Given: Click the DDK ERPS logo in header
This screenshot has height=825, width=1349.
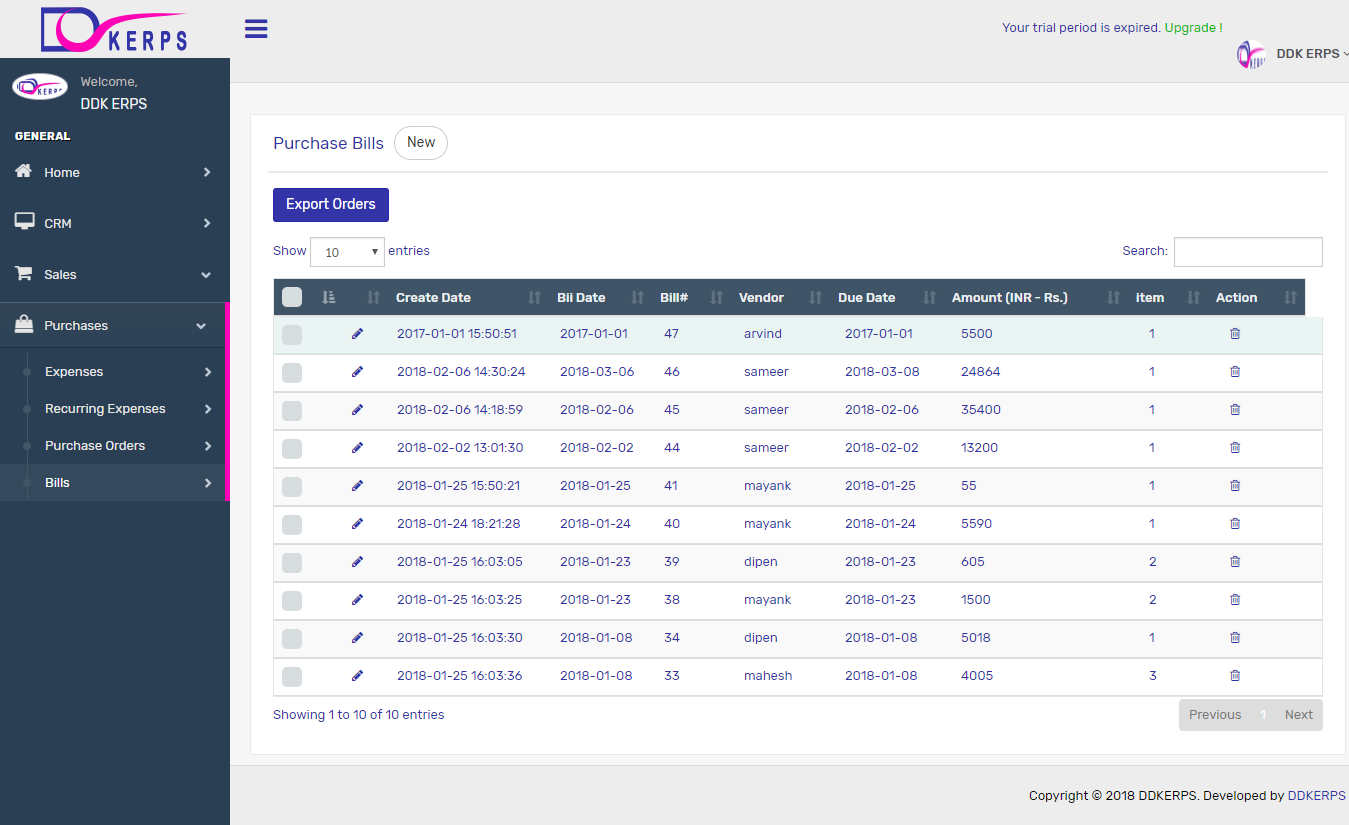Looking at the screenshot, I should (114, 30).
